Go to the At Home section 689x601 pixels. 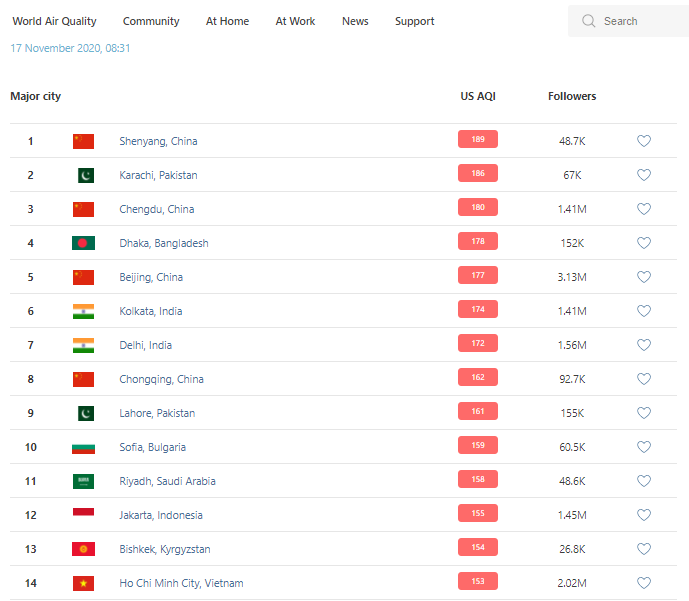point(227,21)
